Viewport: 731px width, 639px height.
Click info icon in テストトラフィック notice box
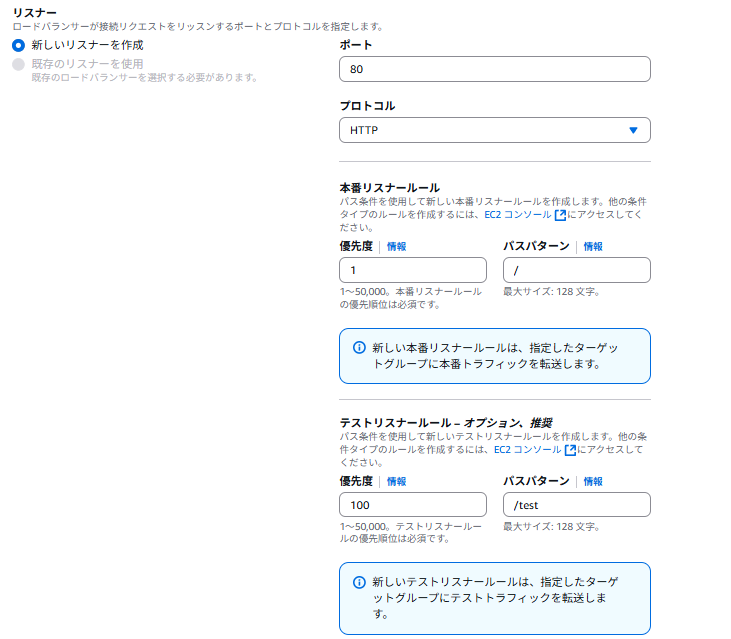coord(359,582)
